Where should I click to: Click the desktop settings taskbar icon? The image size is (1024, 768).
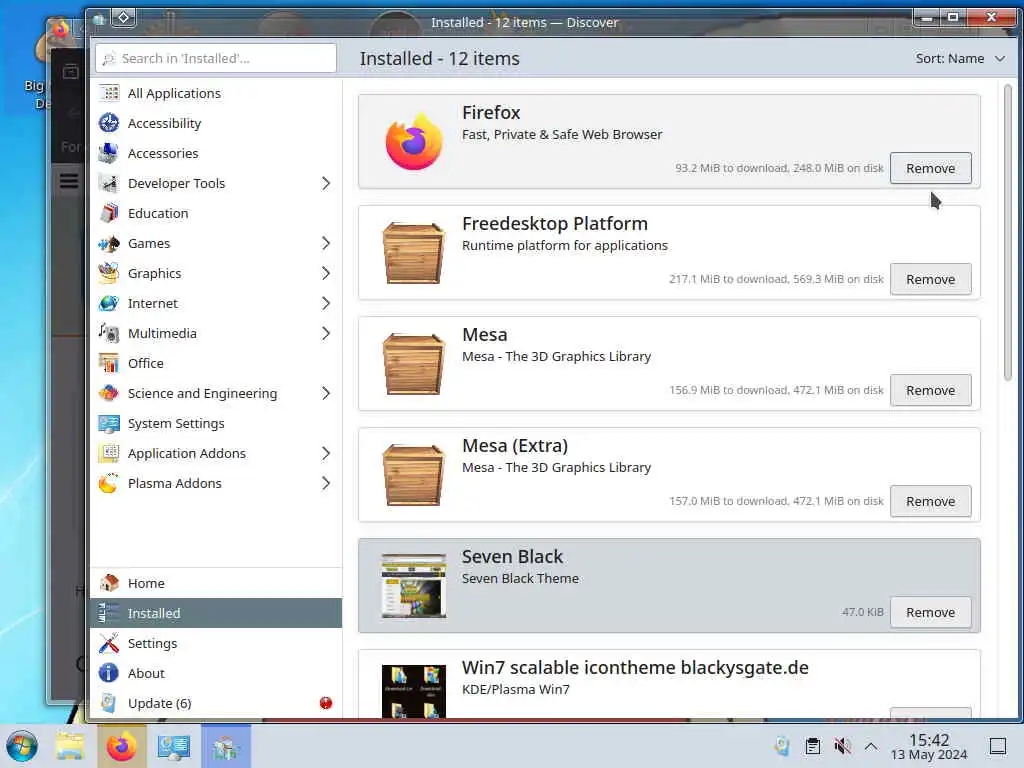point(174,746)
